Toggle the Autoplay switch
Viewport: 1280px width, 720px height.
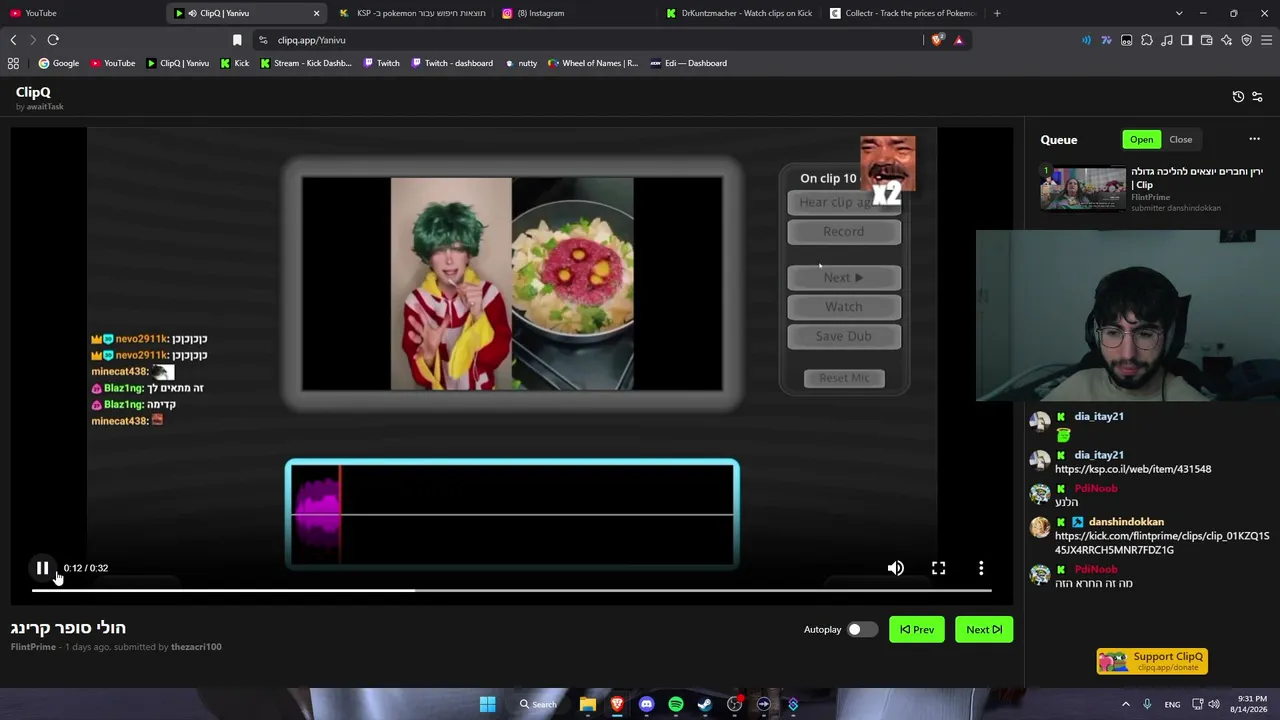coord(862,629)
